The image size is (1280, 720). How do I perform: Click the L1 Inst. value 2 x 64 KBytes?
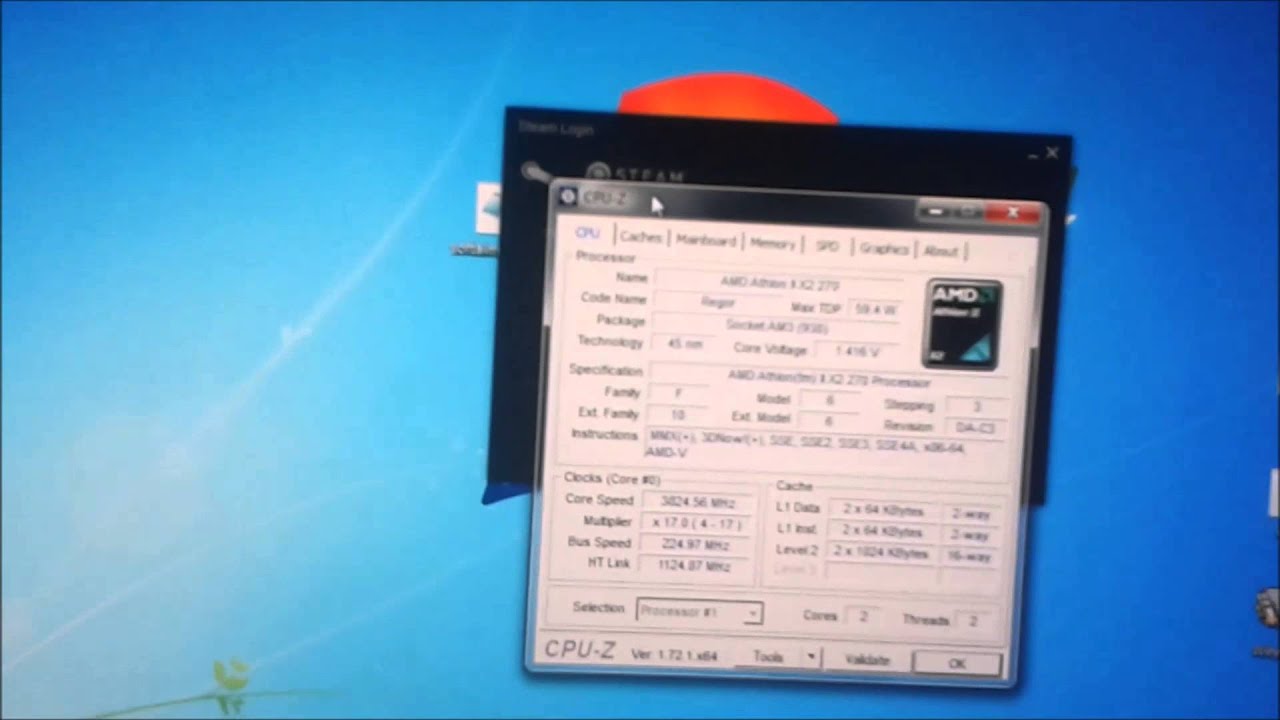[881, 531]
